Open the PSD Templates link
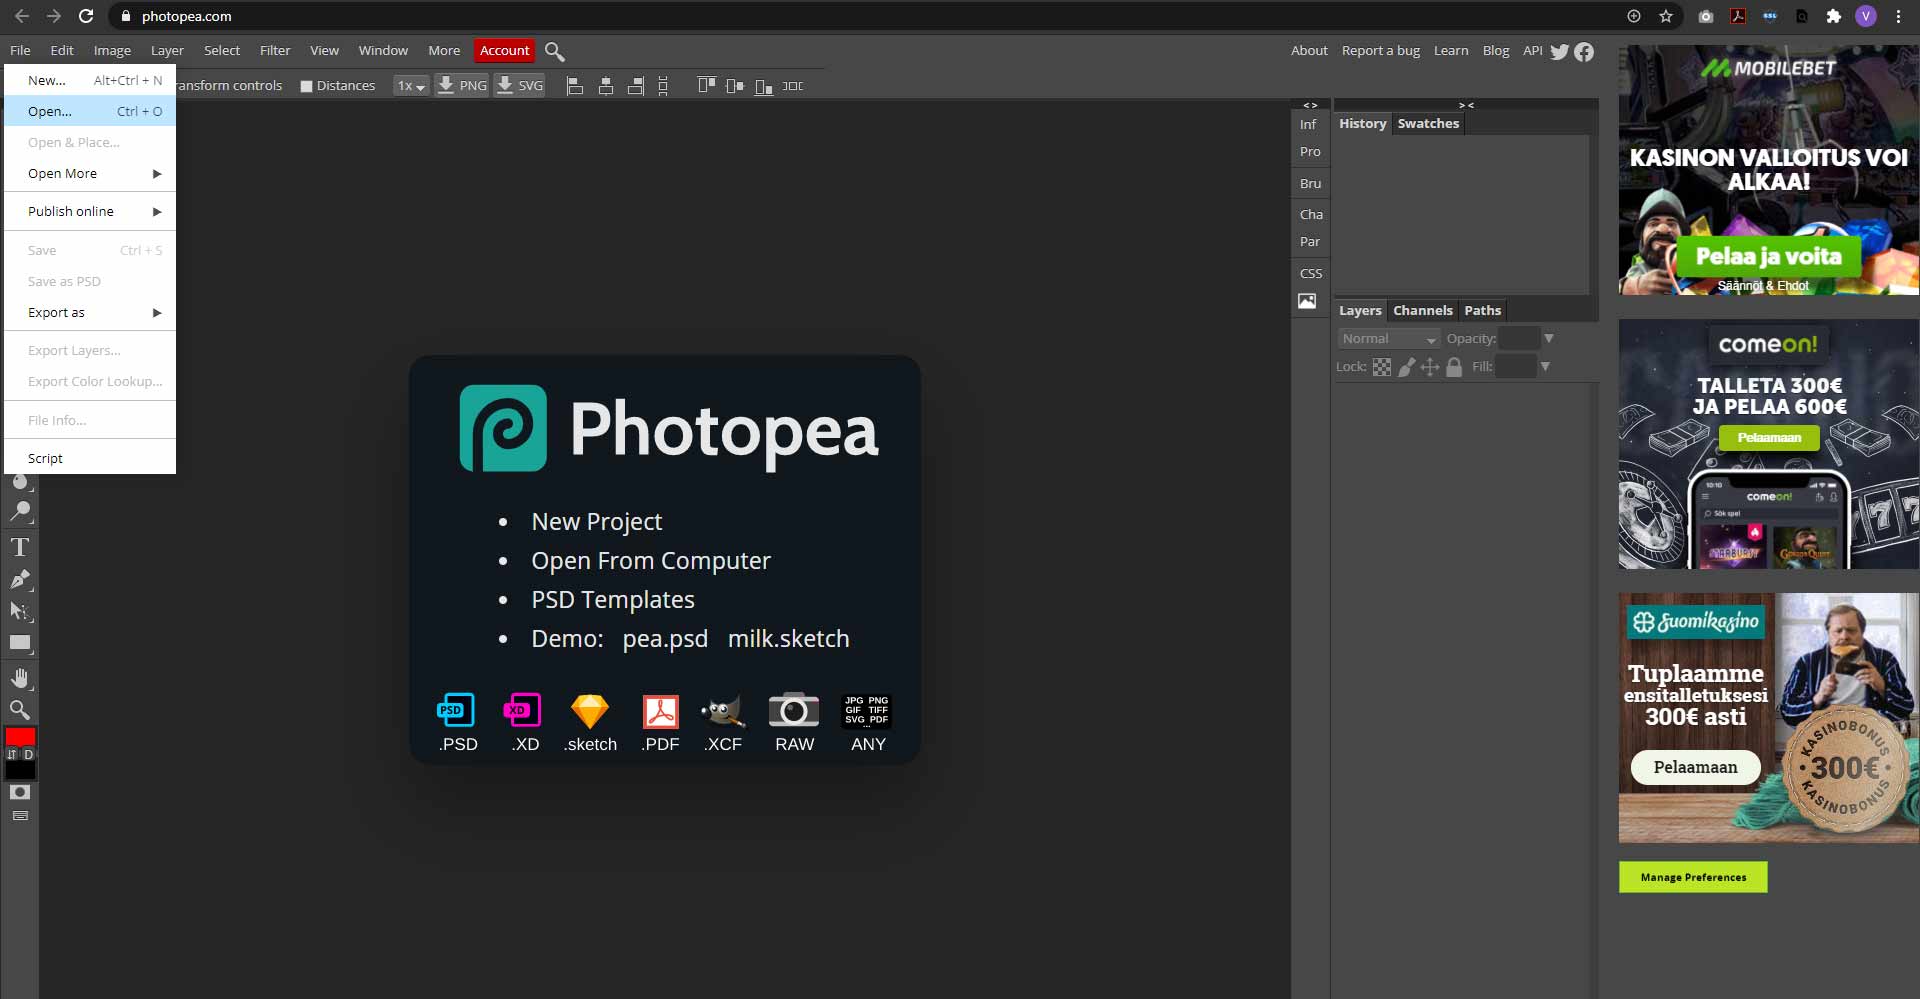 click(x=613, y=600)
